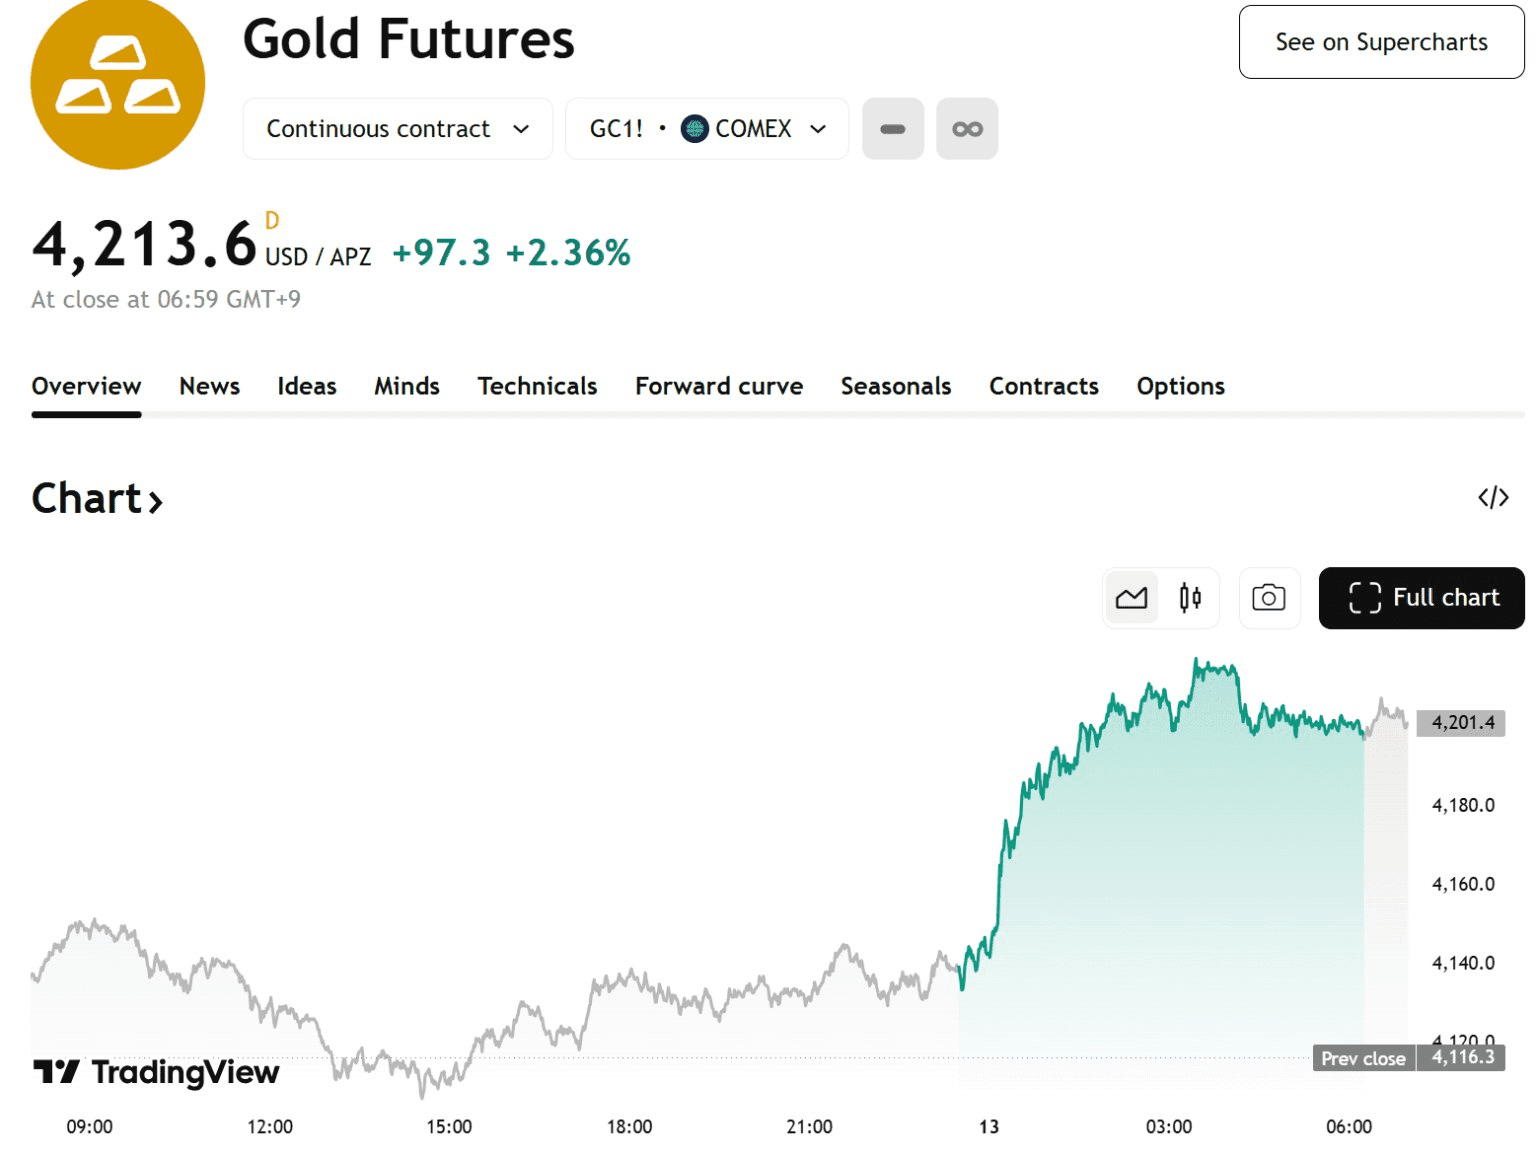
Task: Select the Options tab
Action: click(x=1180, y=386)
